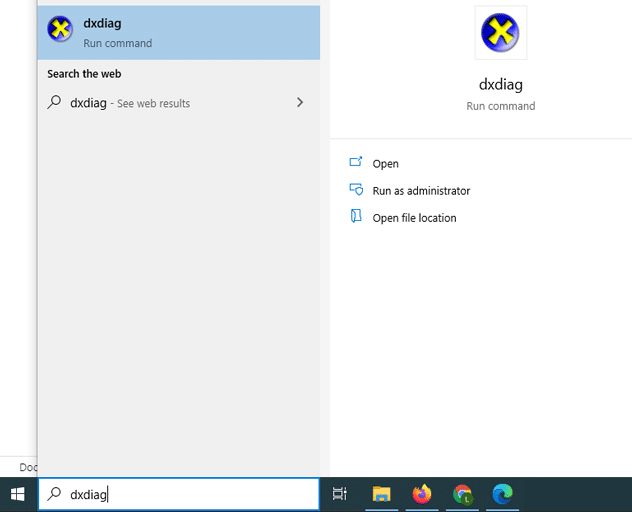This screenshot has height=512, width=632.
Task: Click 'Run command' label under preview dxdiag title
Action: click(x=501, y=106)
